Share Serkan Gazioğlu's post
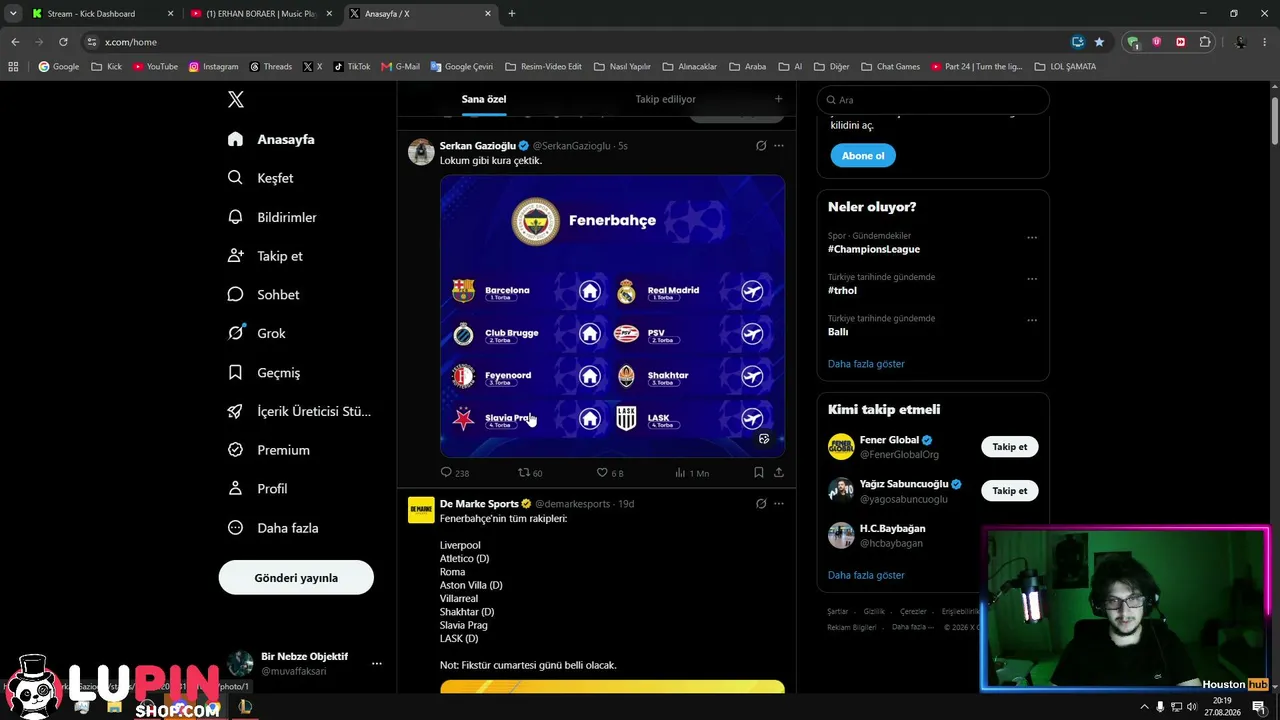 [779, 473]
